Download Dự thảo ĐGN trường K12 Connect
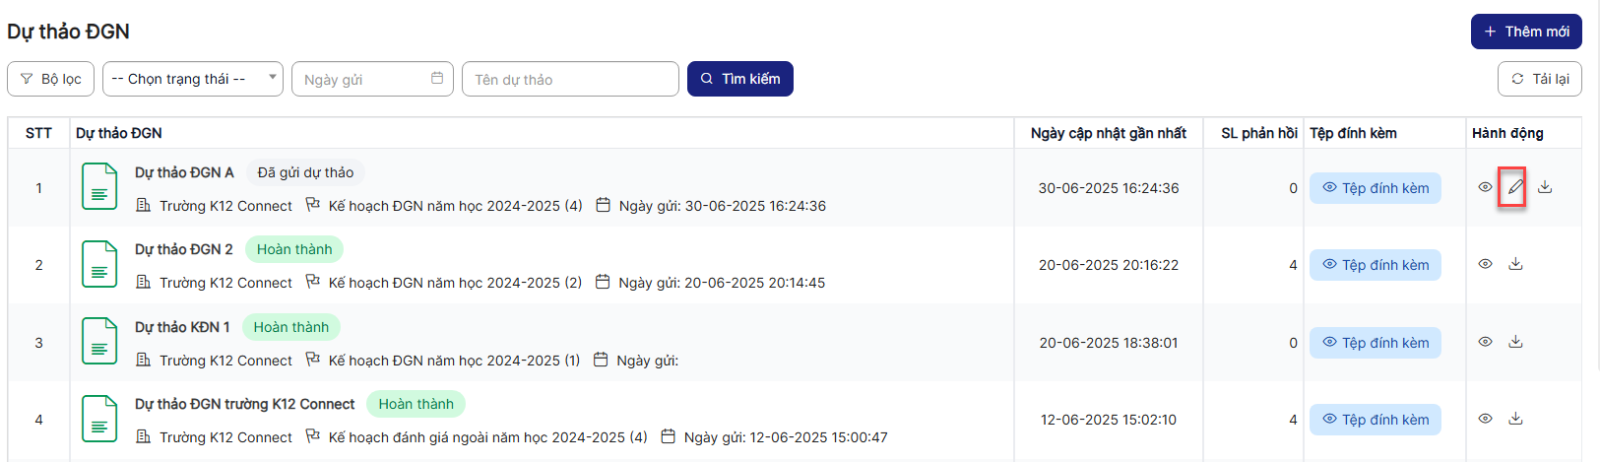 pos(1516,419)
